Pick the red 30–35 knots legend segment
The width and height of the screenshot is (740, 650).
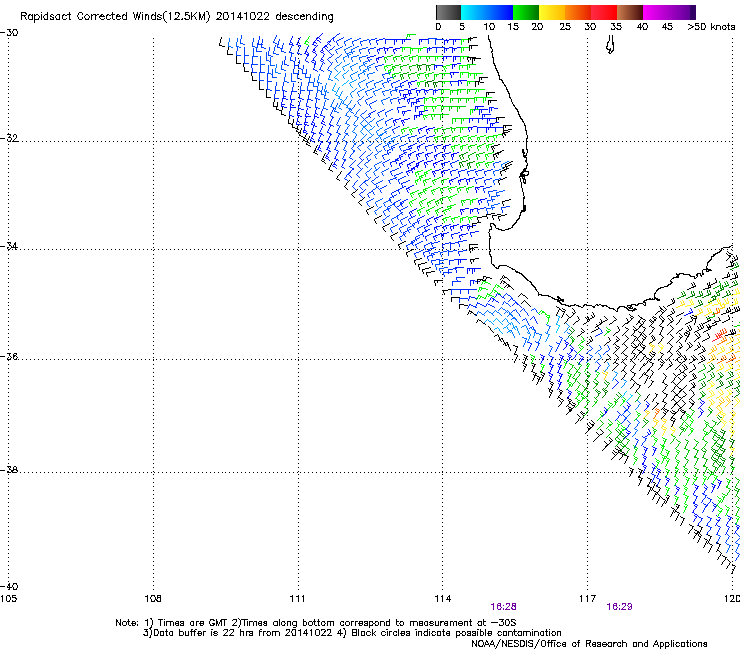click(604, 12)
